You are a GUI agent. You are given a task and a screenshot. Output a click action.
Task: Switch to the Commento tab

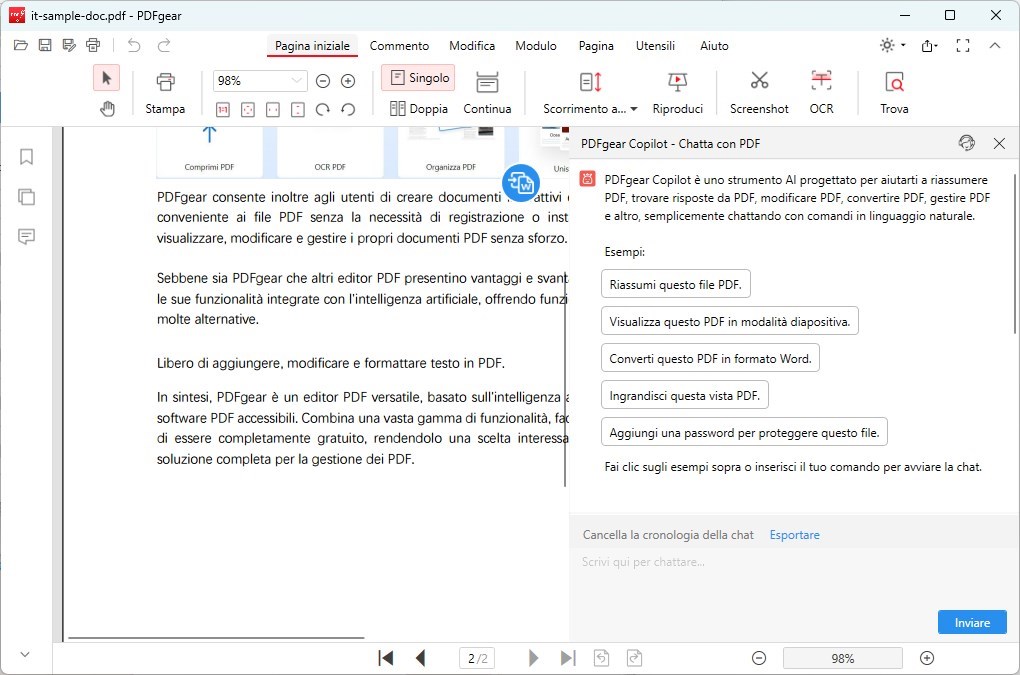(x=399, y=46)
